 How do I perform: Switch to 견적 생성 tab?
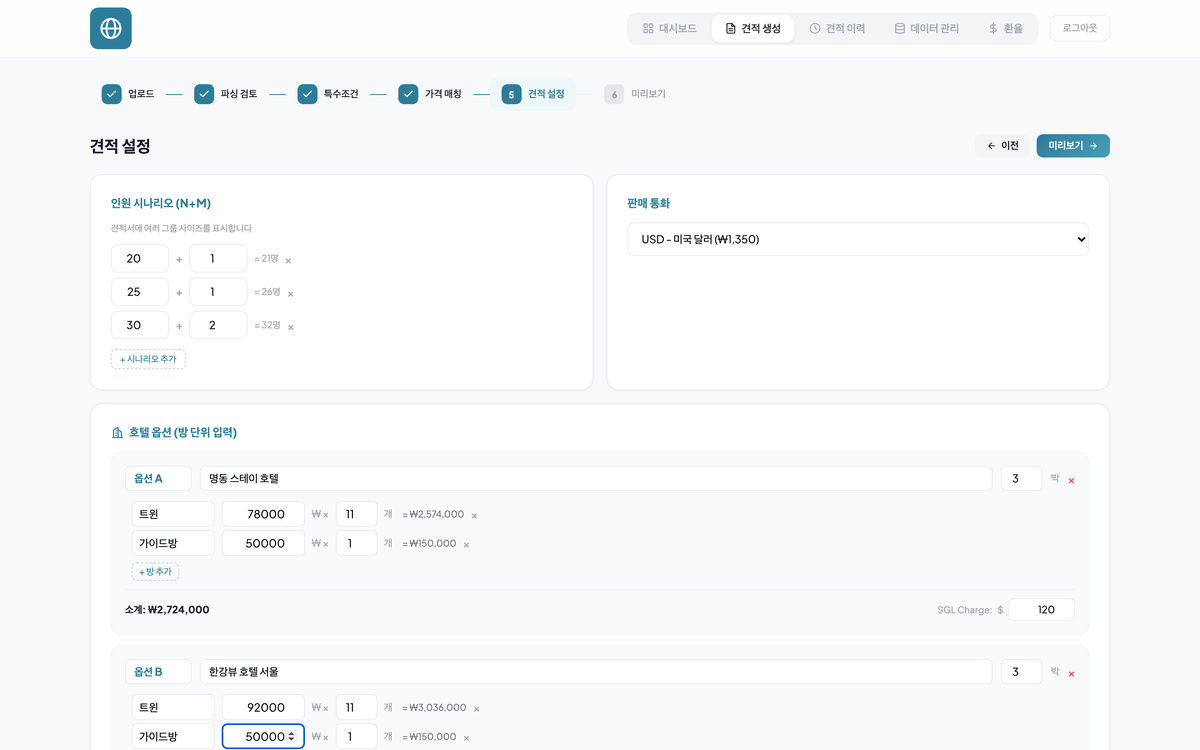(753, 28)
